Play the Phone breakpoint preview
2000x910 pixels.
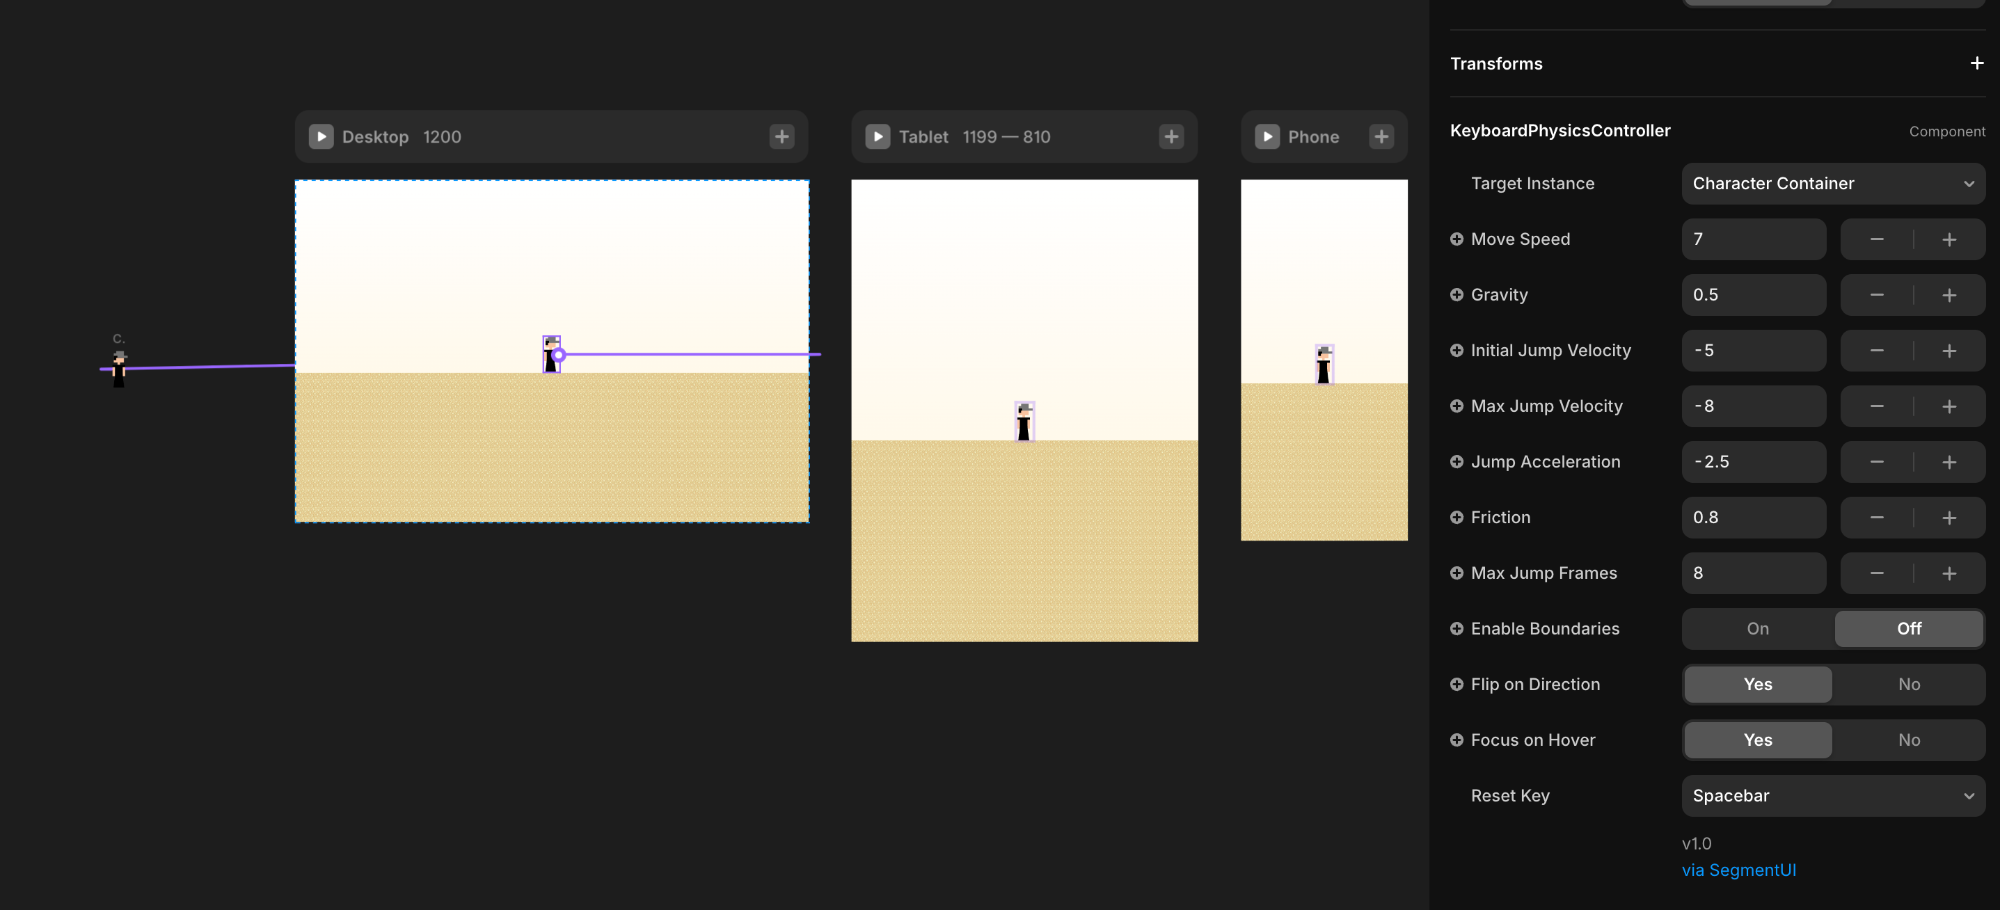1267,137
